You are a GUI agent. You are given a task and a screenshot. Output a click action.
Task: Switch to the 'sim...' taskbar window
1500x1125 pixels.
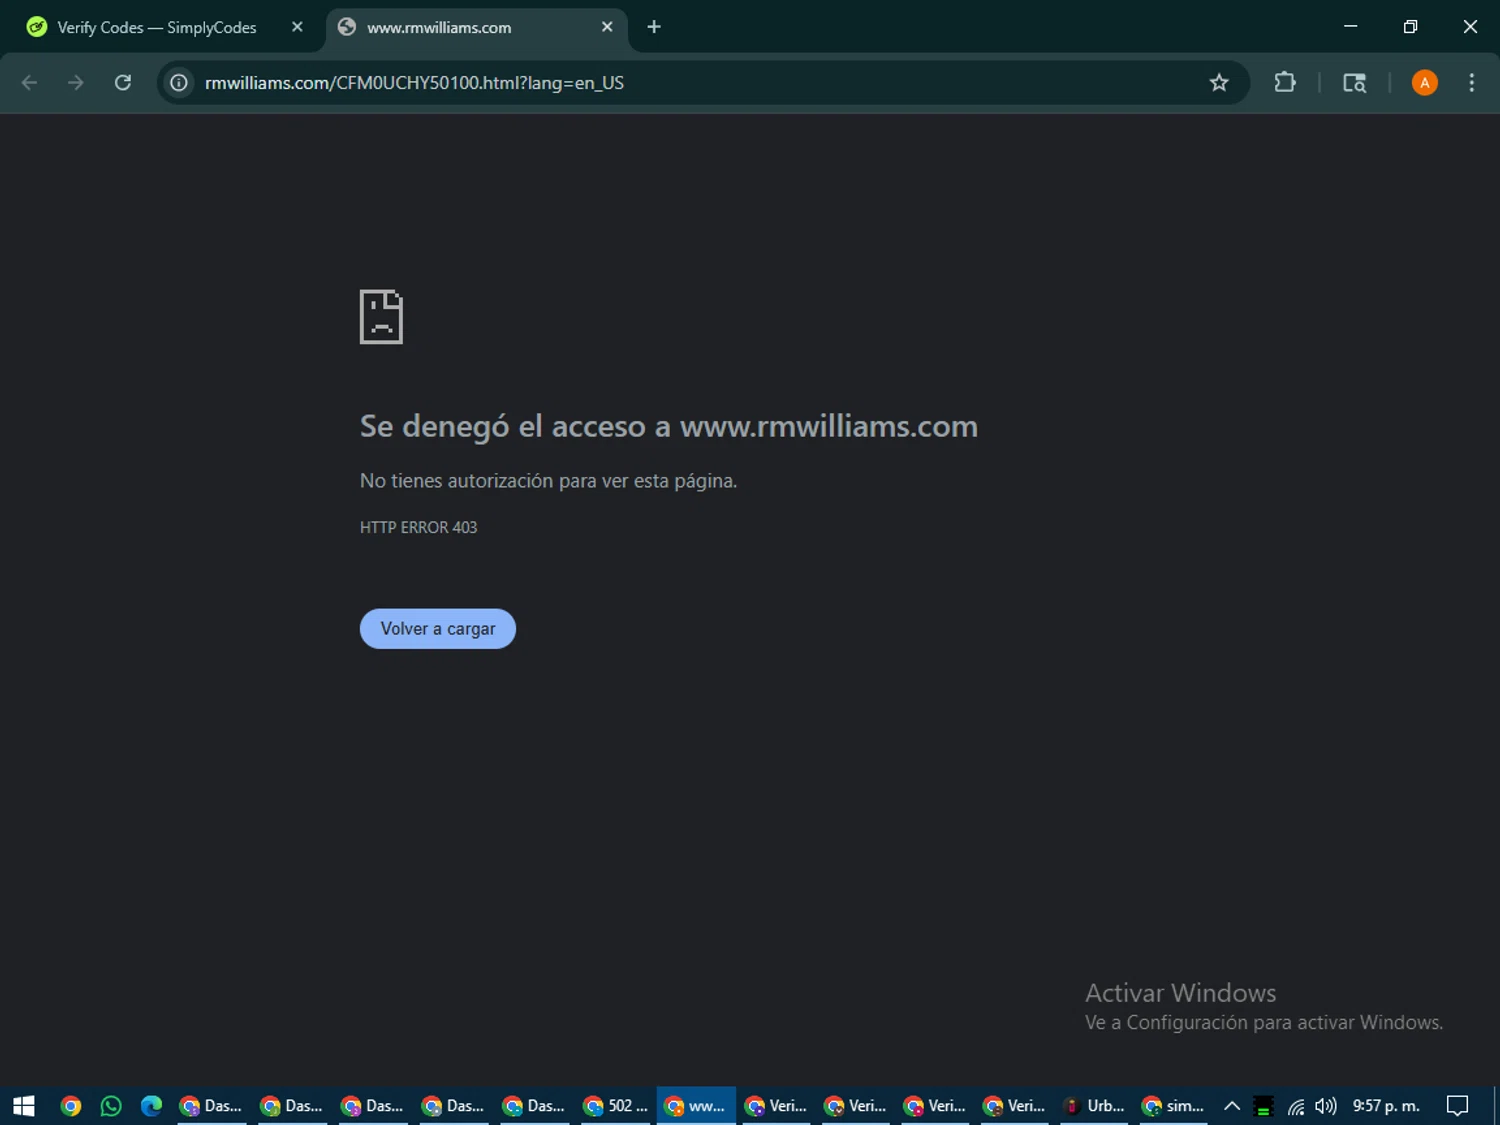point(1173,1105)
